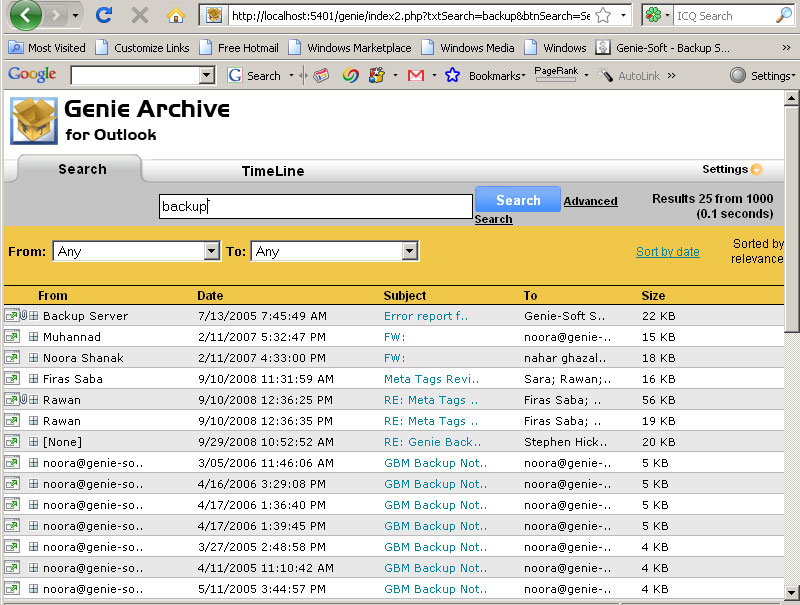This screenshot has width=800, height=605.
Task: Open the RE: Genie Back.. subject link
Action: pyautogui.click(x=432, y=442)
